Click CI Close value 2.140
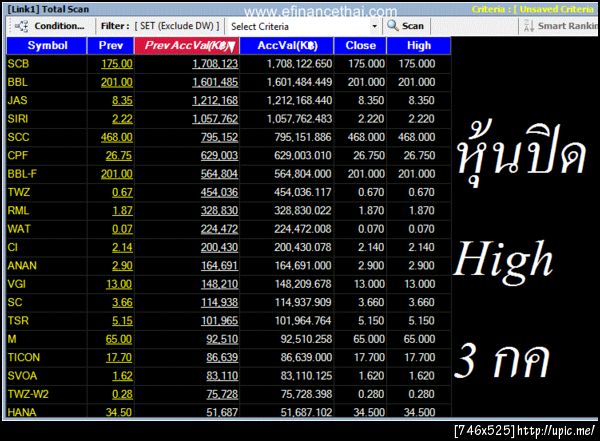Viewport: 600px width, 441px height. click(x=371, y=247)
